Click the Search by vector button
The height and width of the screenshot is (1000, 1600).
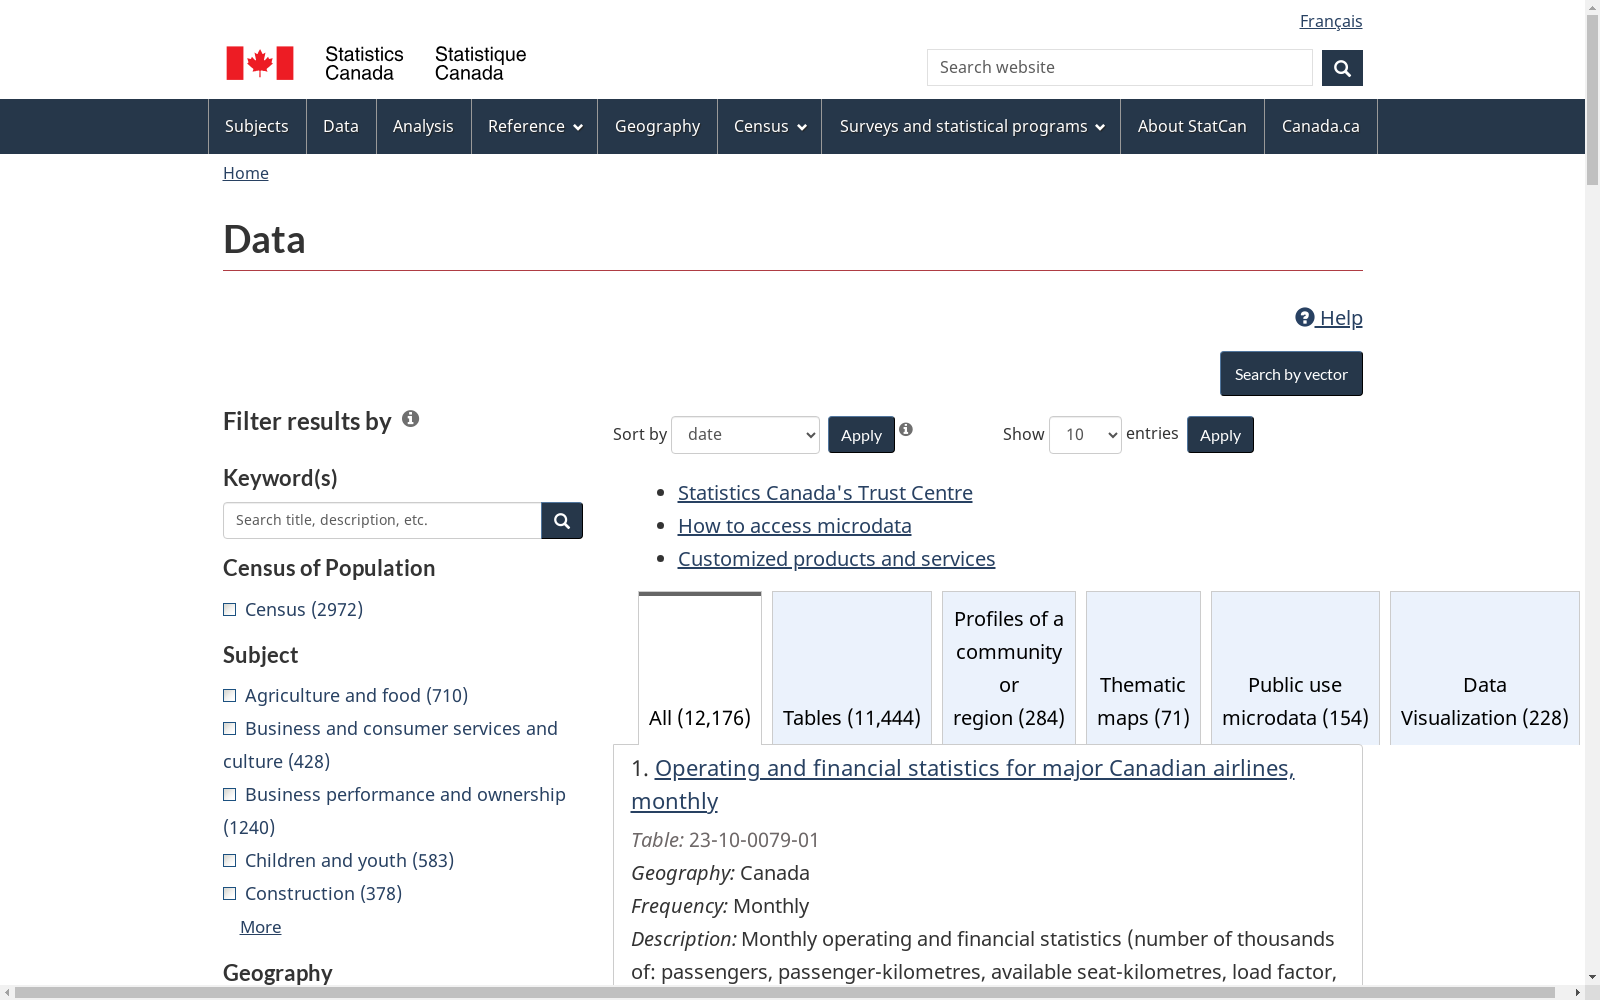(1291, 374)
